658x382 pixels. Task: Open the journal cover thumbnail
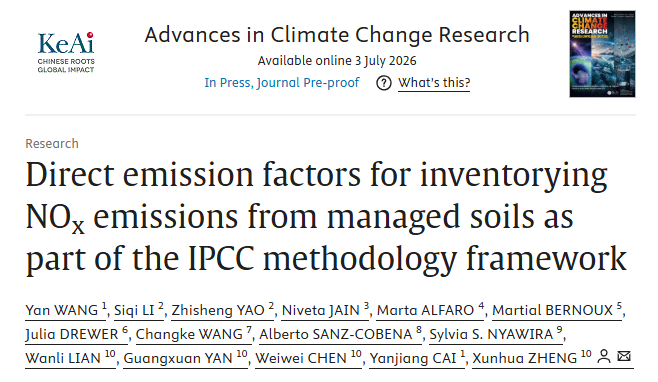pos(602,54)
